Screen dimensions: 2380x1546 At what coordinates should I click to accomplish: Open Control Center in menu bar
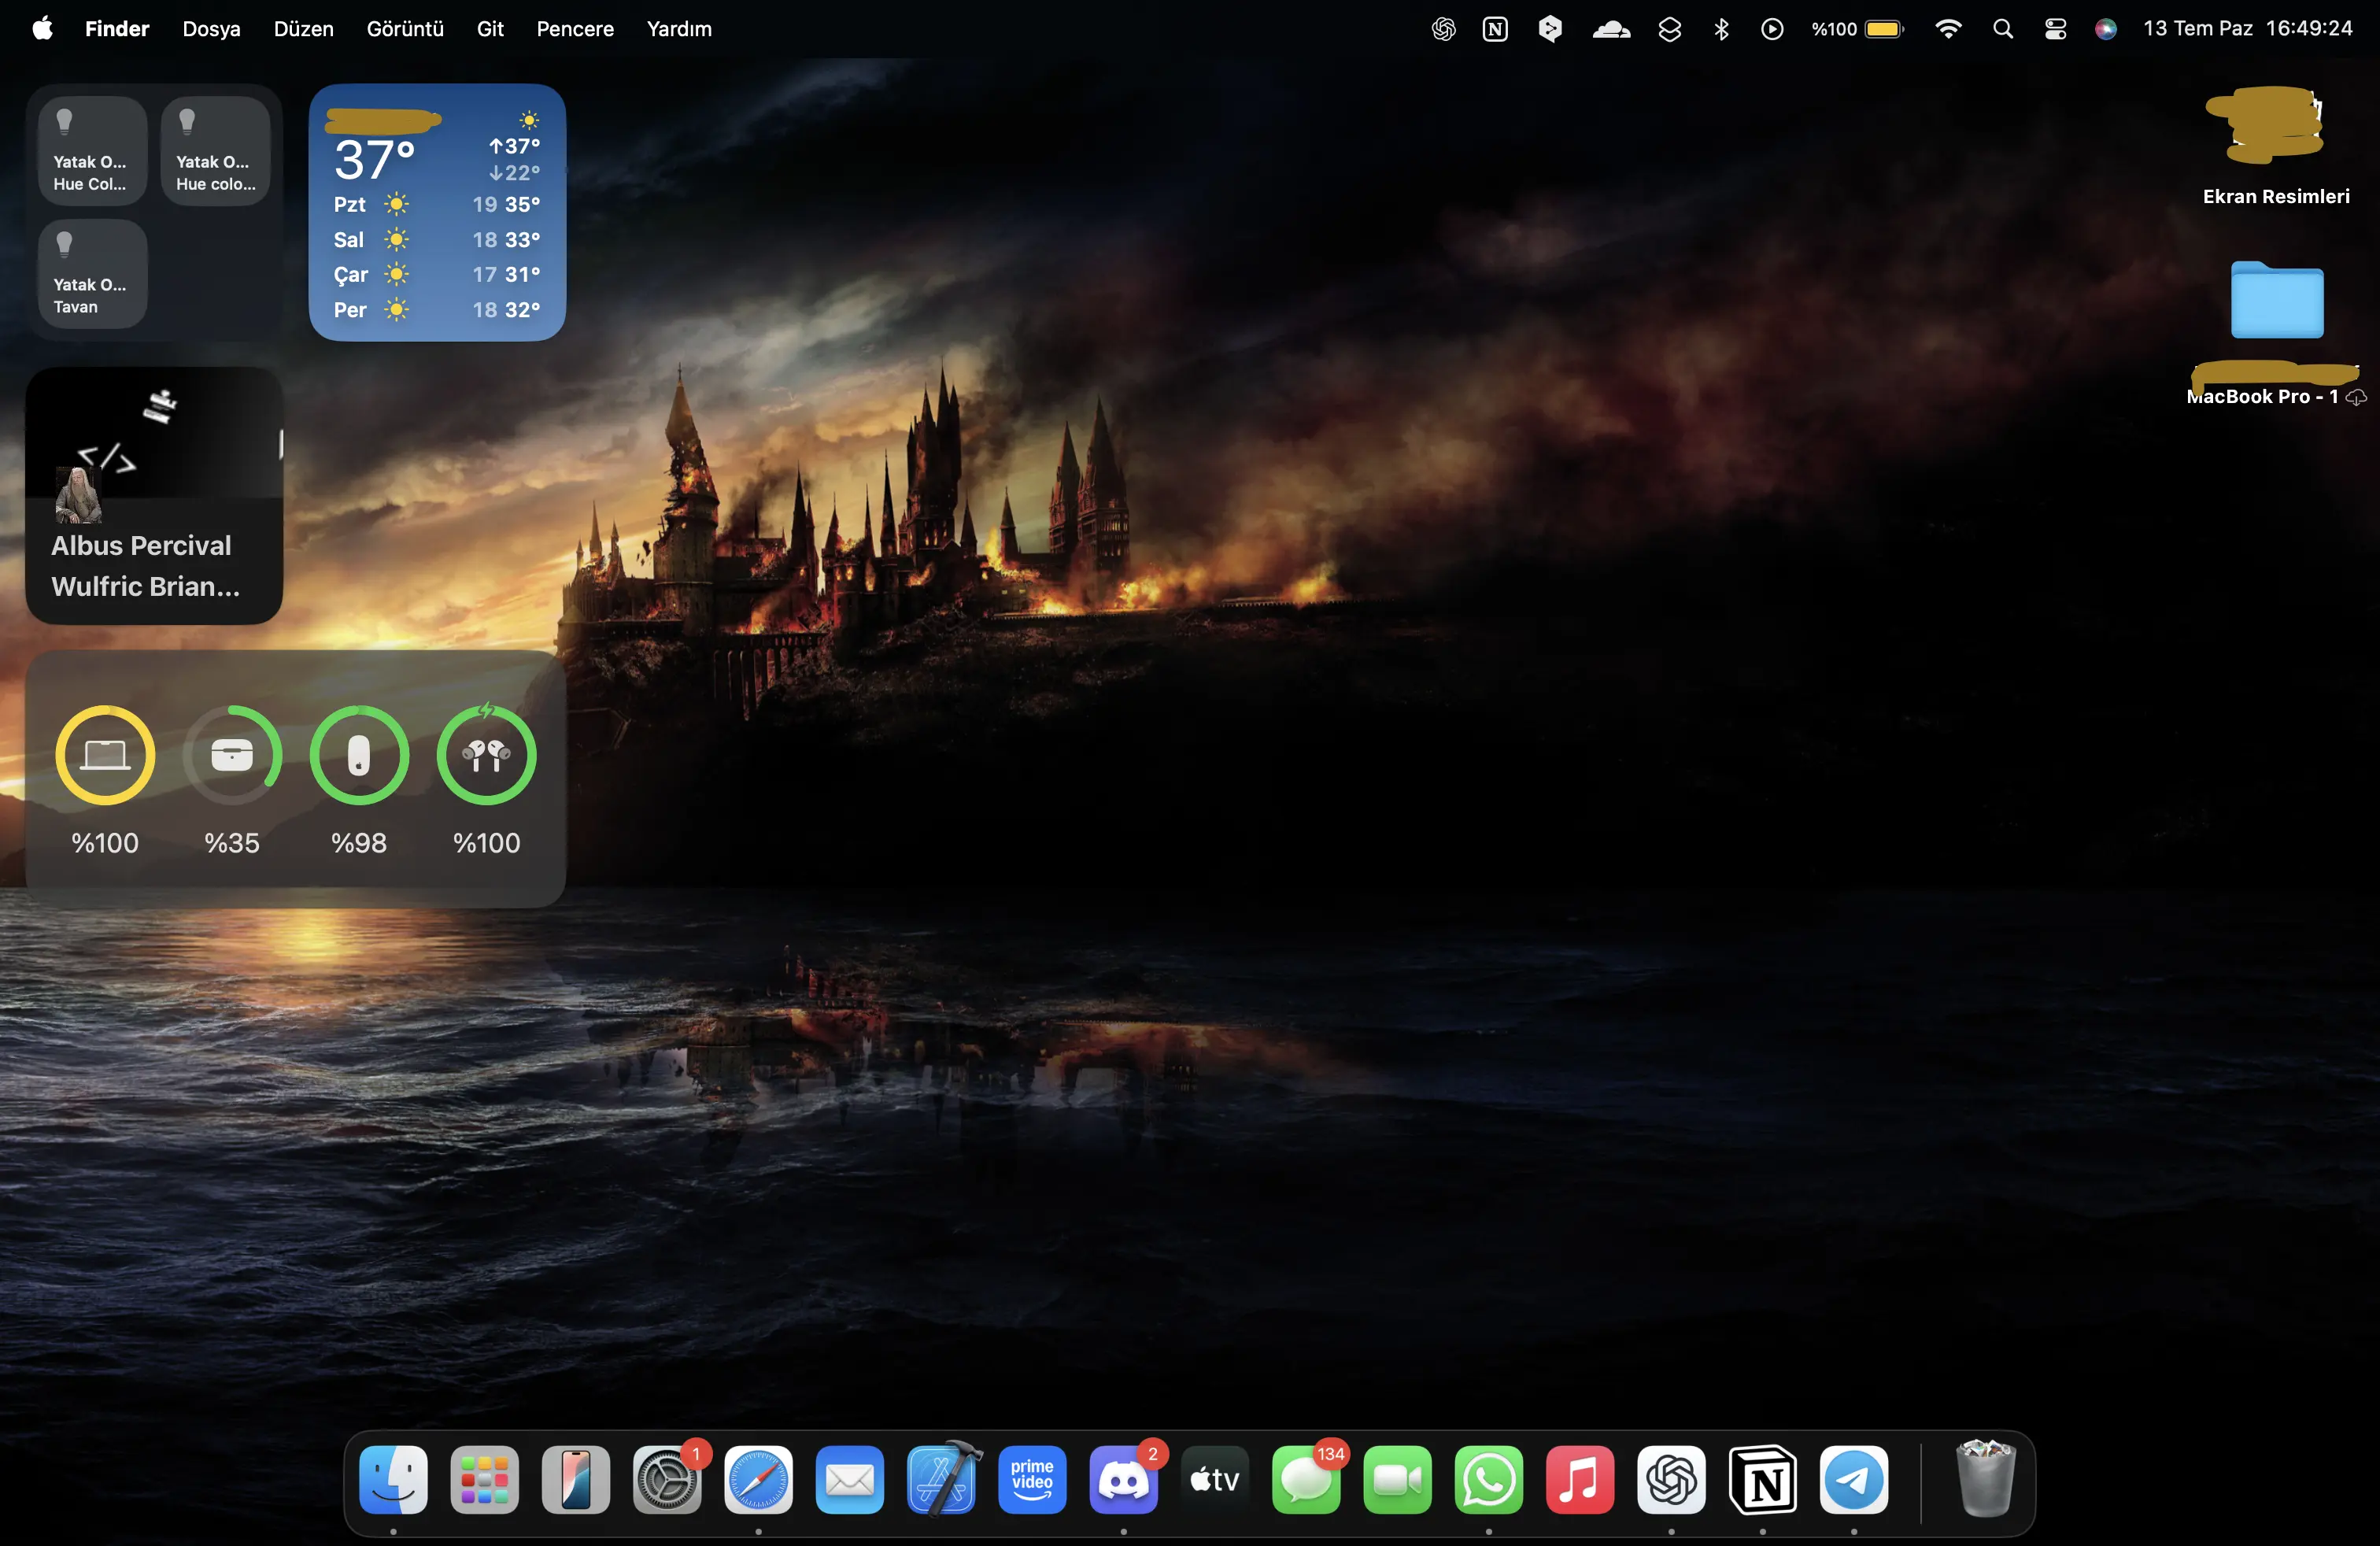[x=2055, y=29]
